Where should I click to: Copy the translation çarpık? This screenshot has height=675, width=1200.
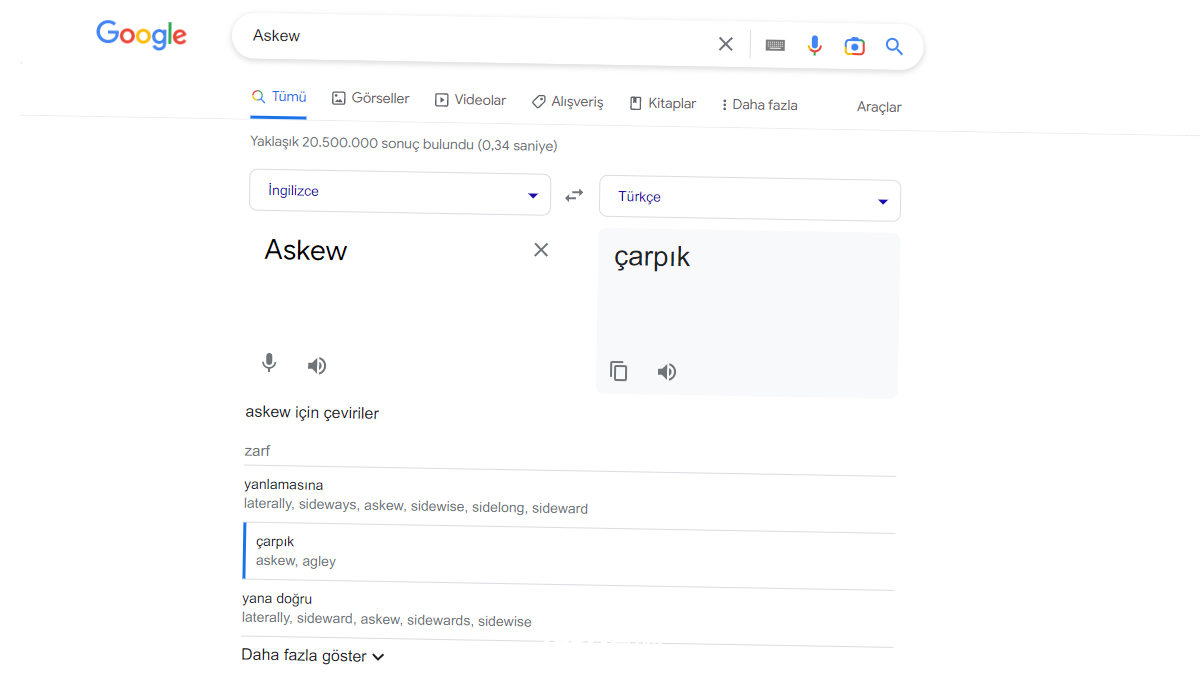coord(619,371)
